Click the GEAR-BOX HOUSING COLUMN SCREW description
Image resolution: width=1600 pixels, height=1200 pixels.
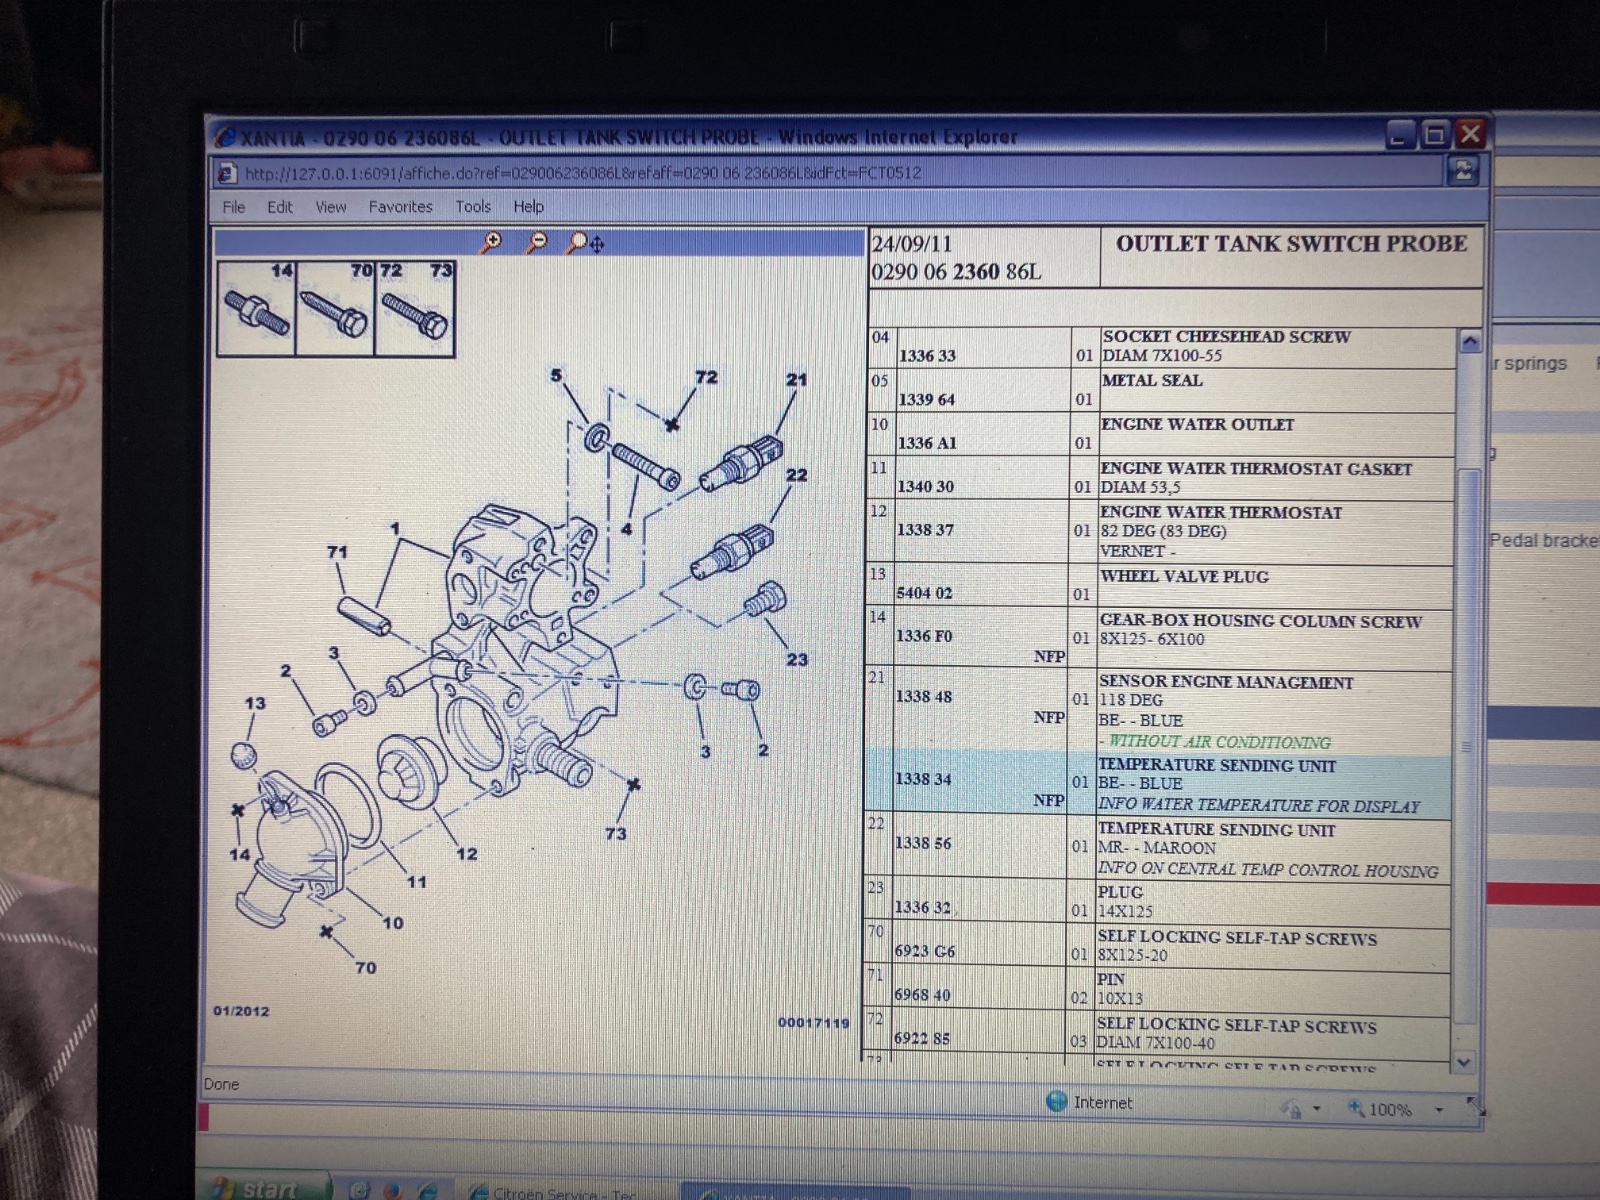tap(1261, 621)
